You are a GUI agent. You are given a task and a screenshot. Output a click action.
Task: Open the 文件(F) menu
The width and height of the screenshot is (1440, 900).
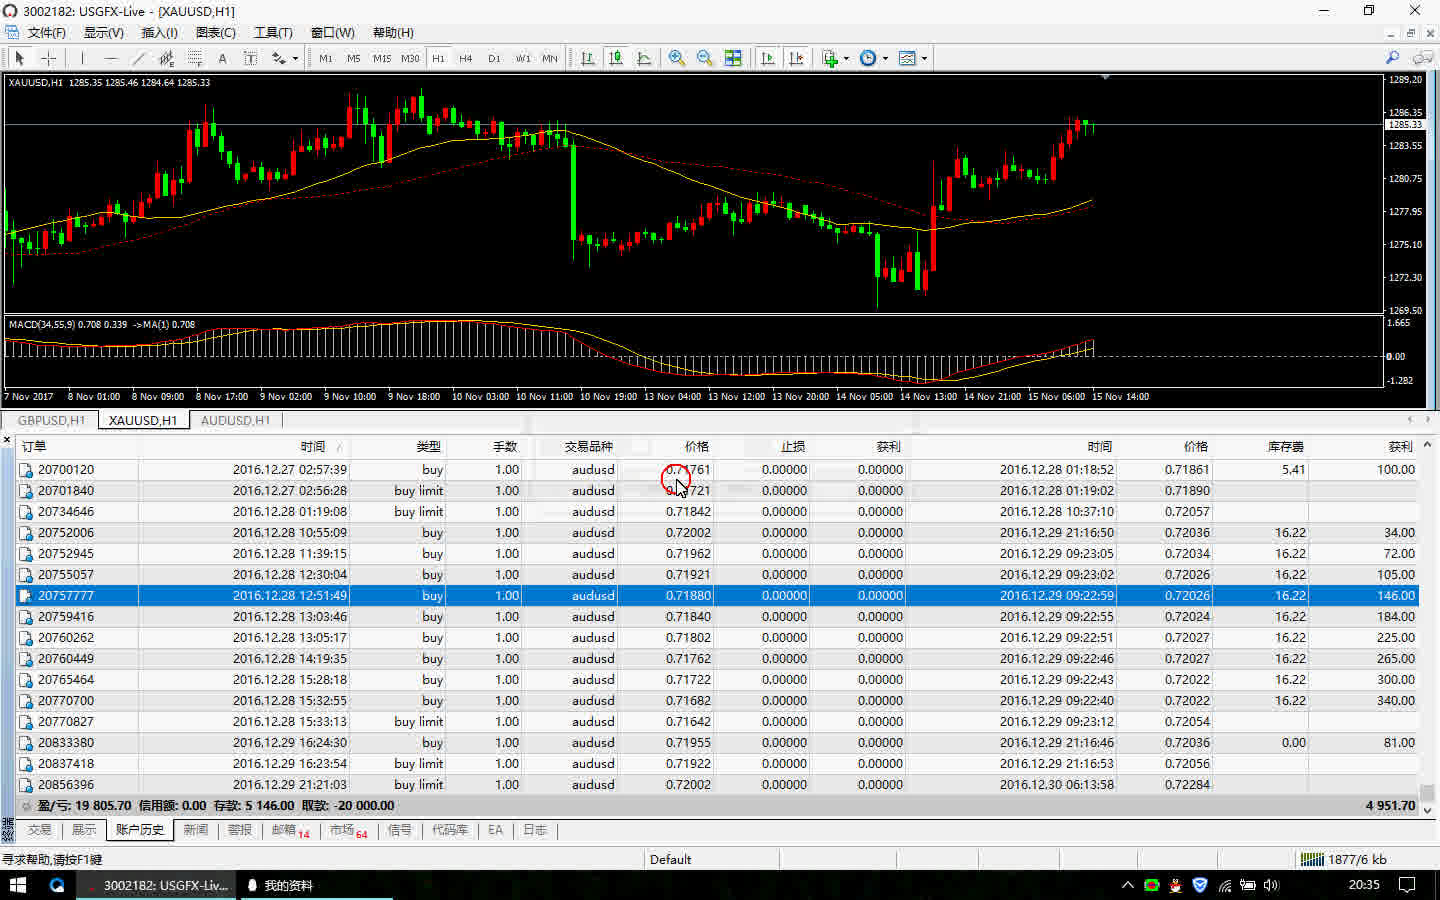tap(46, 33)
